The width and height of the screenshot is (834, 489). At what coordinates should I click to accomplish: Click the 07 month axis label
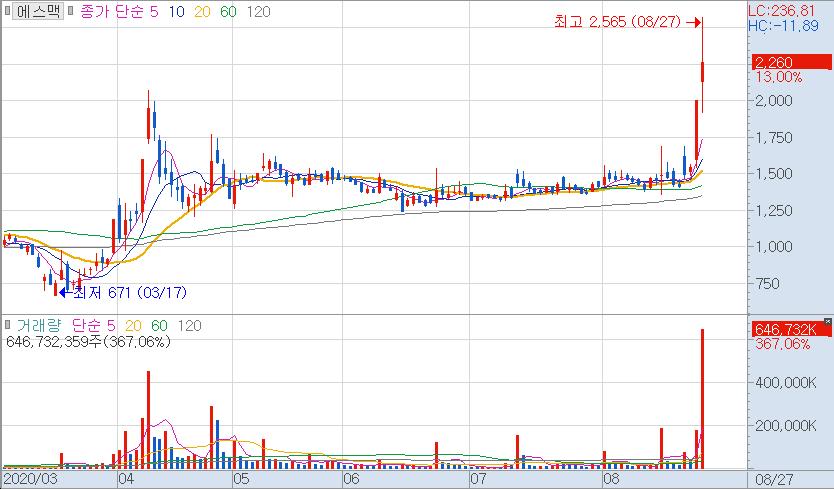(478, 479)
